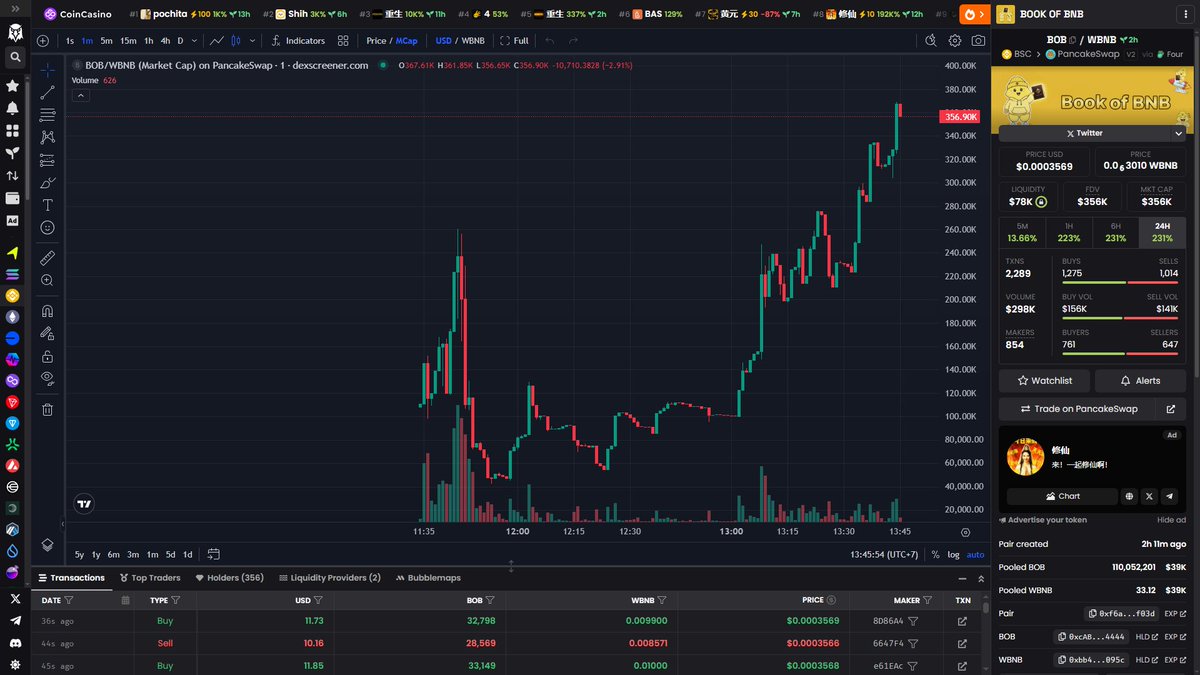Expand the timeframe interval dropdown arrow
Screen dimensions: 1200x675
click(x=194, y=41)
